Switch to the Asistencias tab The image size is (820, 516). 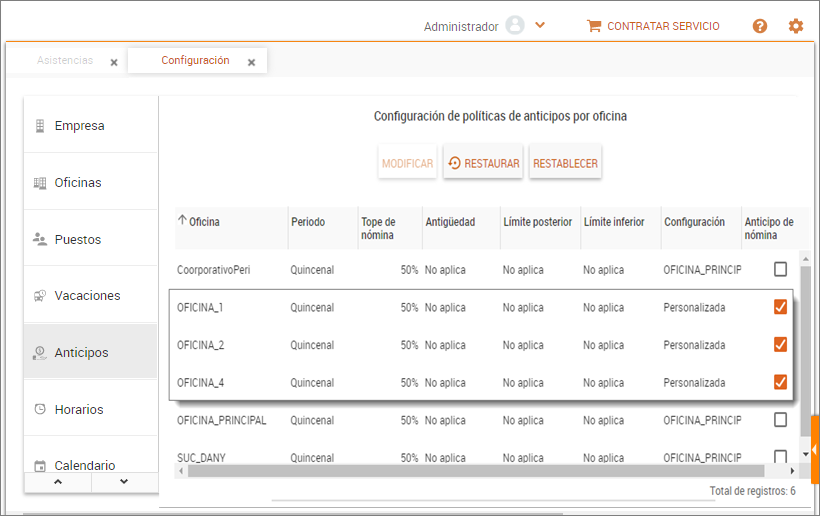(x=65, y=61)
